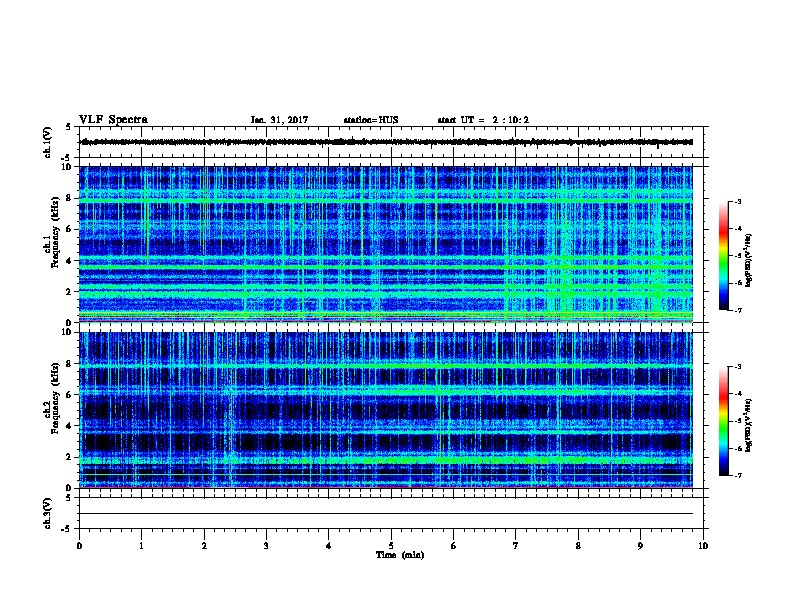Click the "station=HUS" header label
Image resolution: width=792 pixels, height=612 pixels.
point(371,120)
